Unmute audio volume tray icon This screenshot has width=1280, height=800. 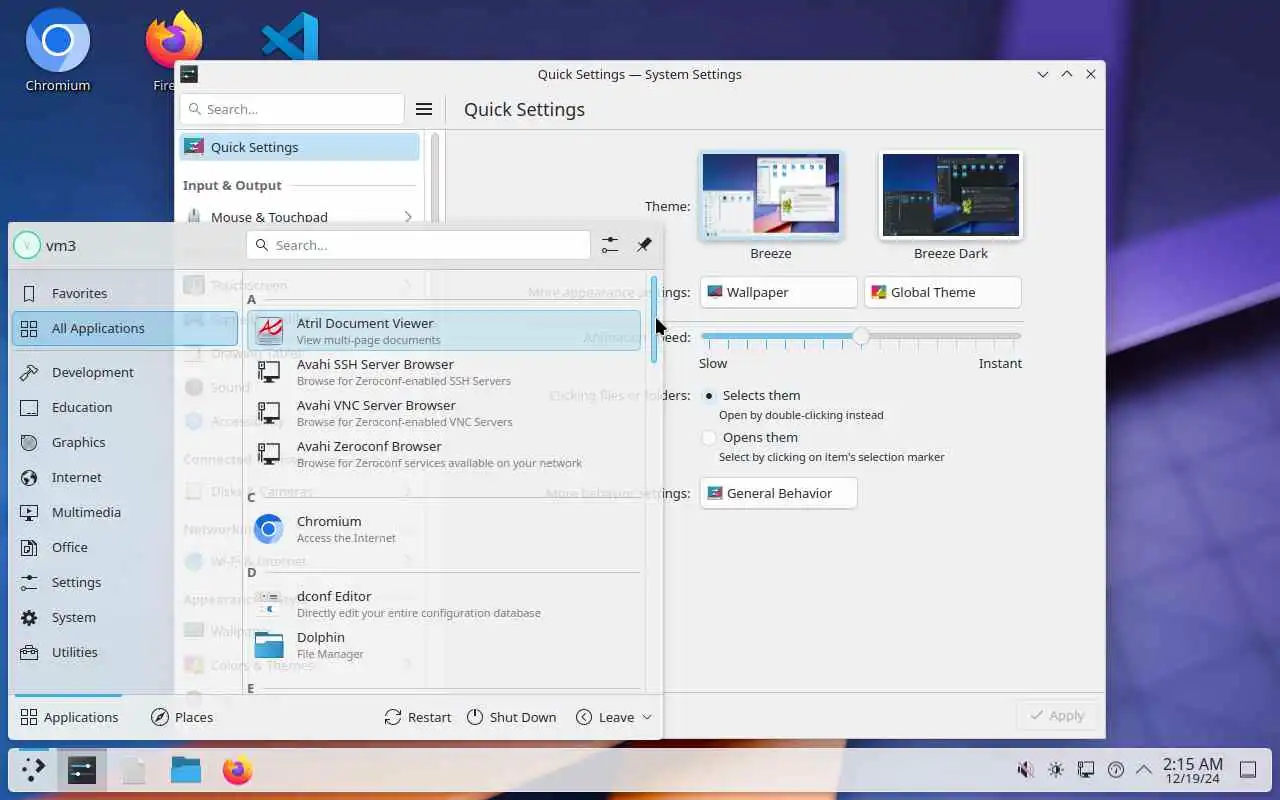pos(1025,770)
